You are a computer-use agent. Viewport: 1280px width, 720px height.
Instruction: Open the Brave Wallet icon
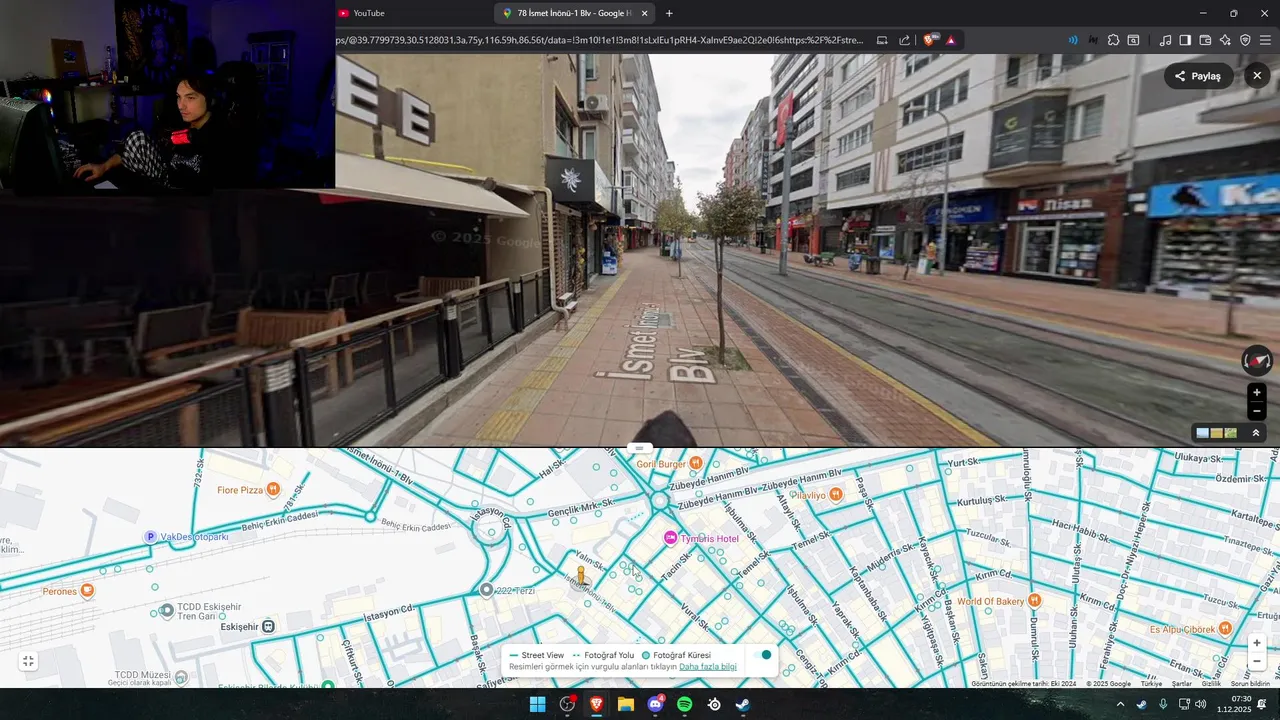click(x=1205, y=40)
